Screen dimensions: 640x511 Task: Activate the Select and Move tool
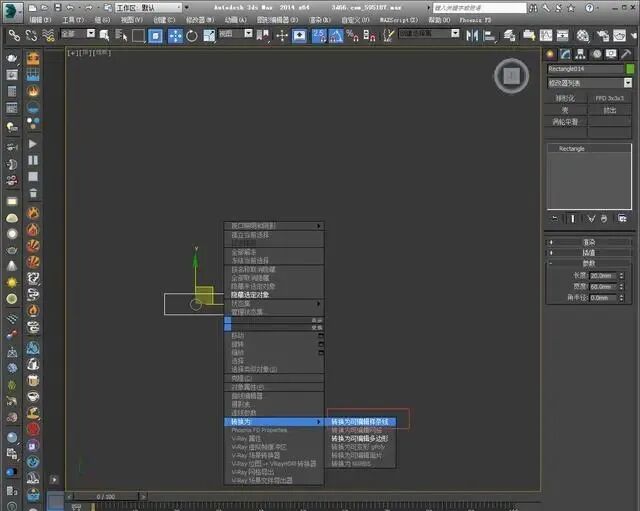pos(175,36)
